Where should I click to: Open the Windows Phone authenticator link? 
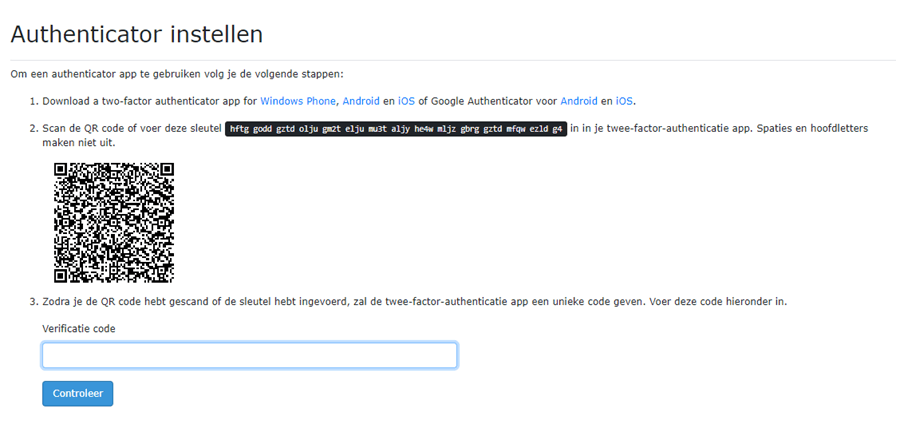pyautogui.click(x=297, y=101)
